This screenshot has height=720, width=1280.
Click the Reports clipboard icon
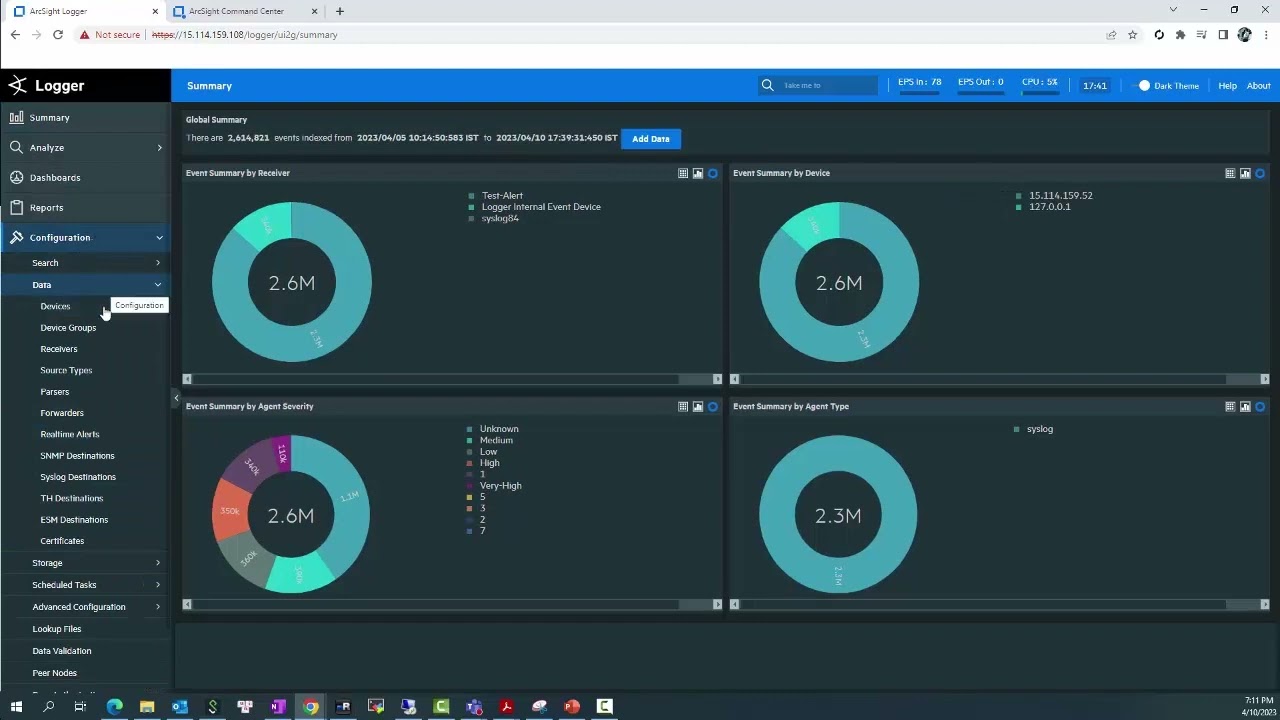coord(16,207)
